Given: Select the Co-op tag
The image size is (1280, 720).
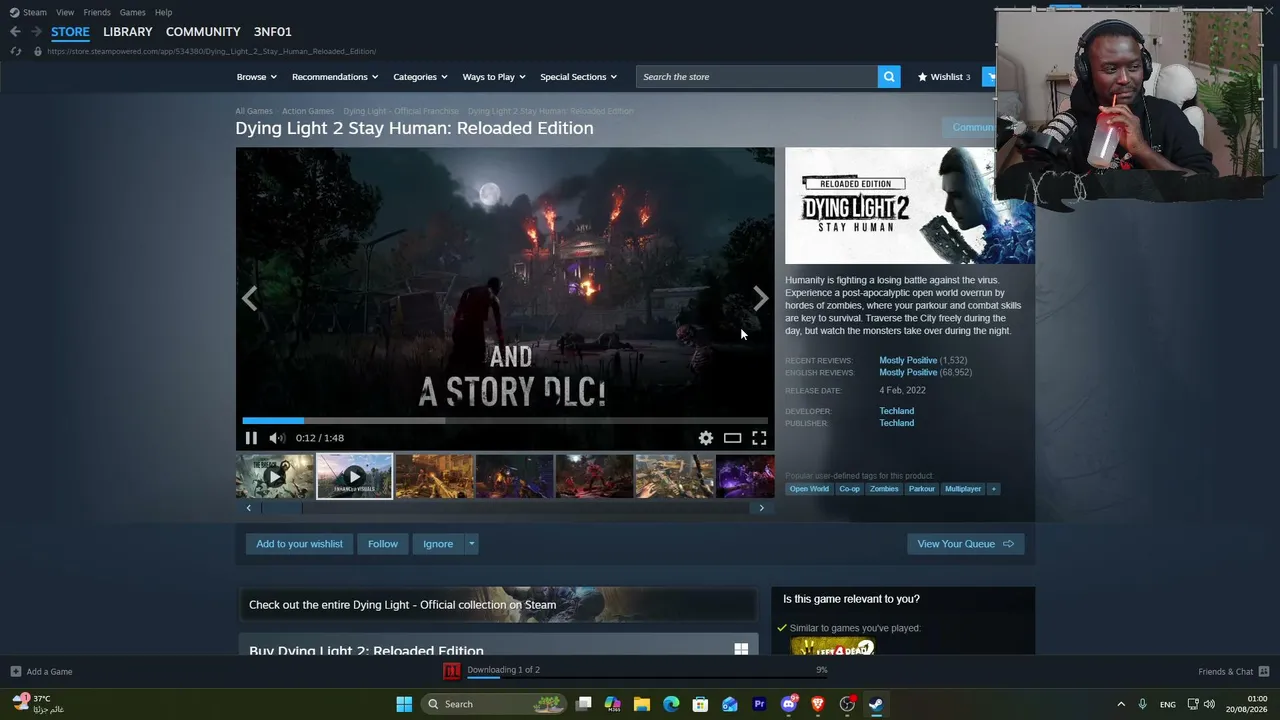Looking at the screenshot, I should point(849,489).
